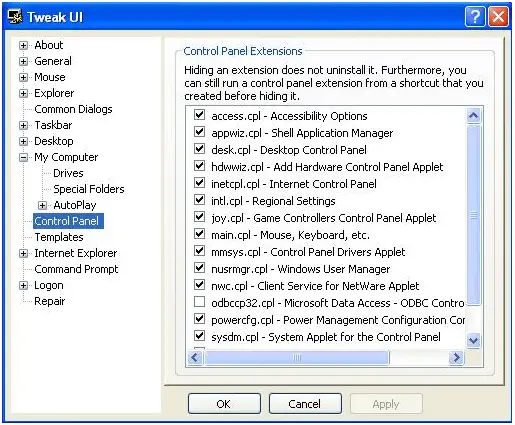The width and height of the screenshot is (515, 425).
Task: Select inetcpl.cpl - Internet Control Panel text
Action: coord(294,184)
